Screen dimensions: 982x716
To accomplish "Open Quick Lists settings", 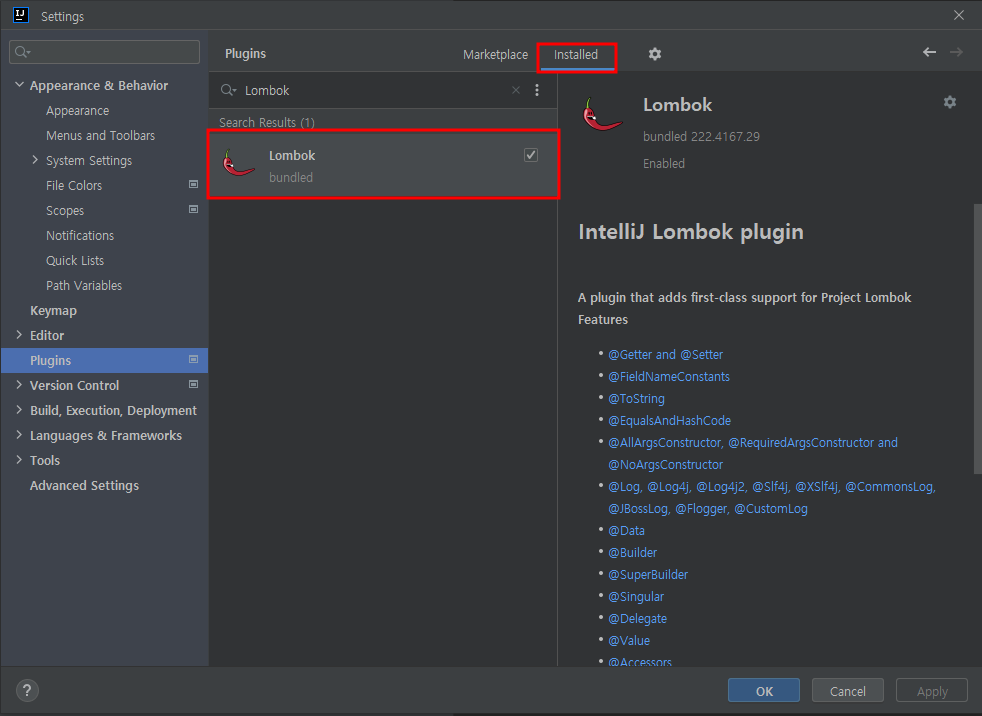I will pos(75,261).
